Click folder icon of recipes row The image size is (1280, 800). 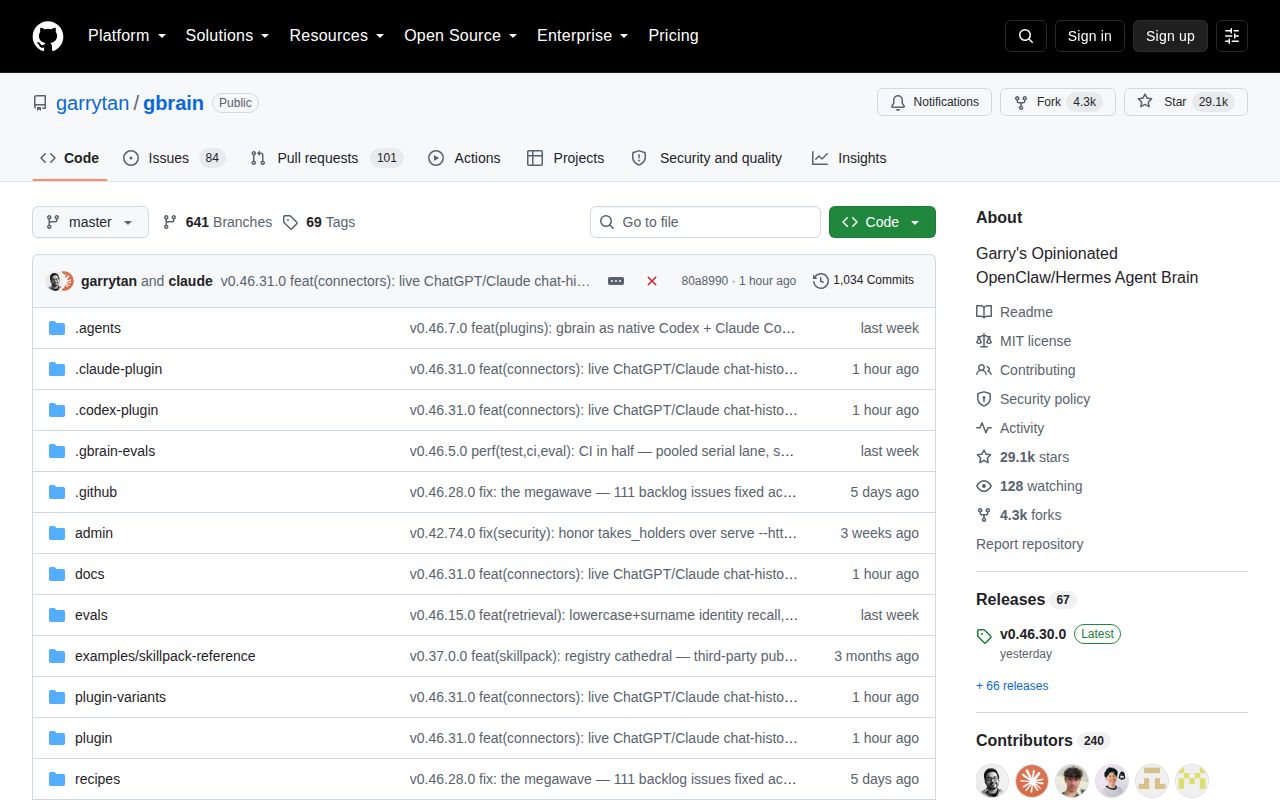pos(57,779)
